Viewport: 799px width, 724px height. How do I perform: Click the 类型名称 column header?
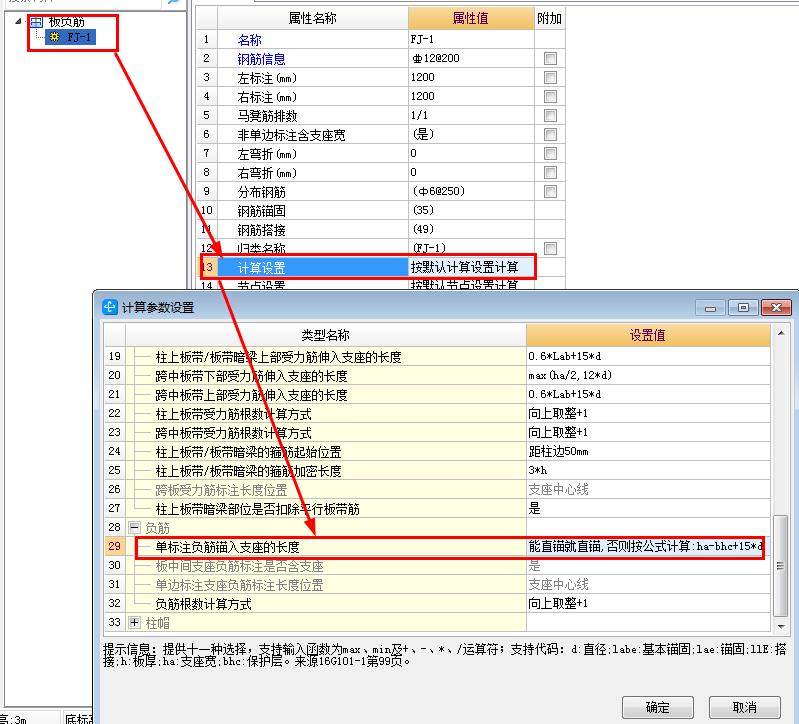pyautogui.click(x=325, y=335)
